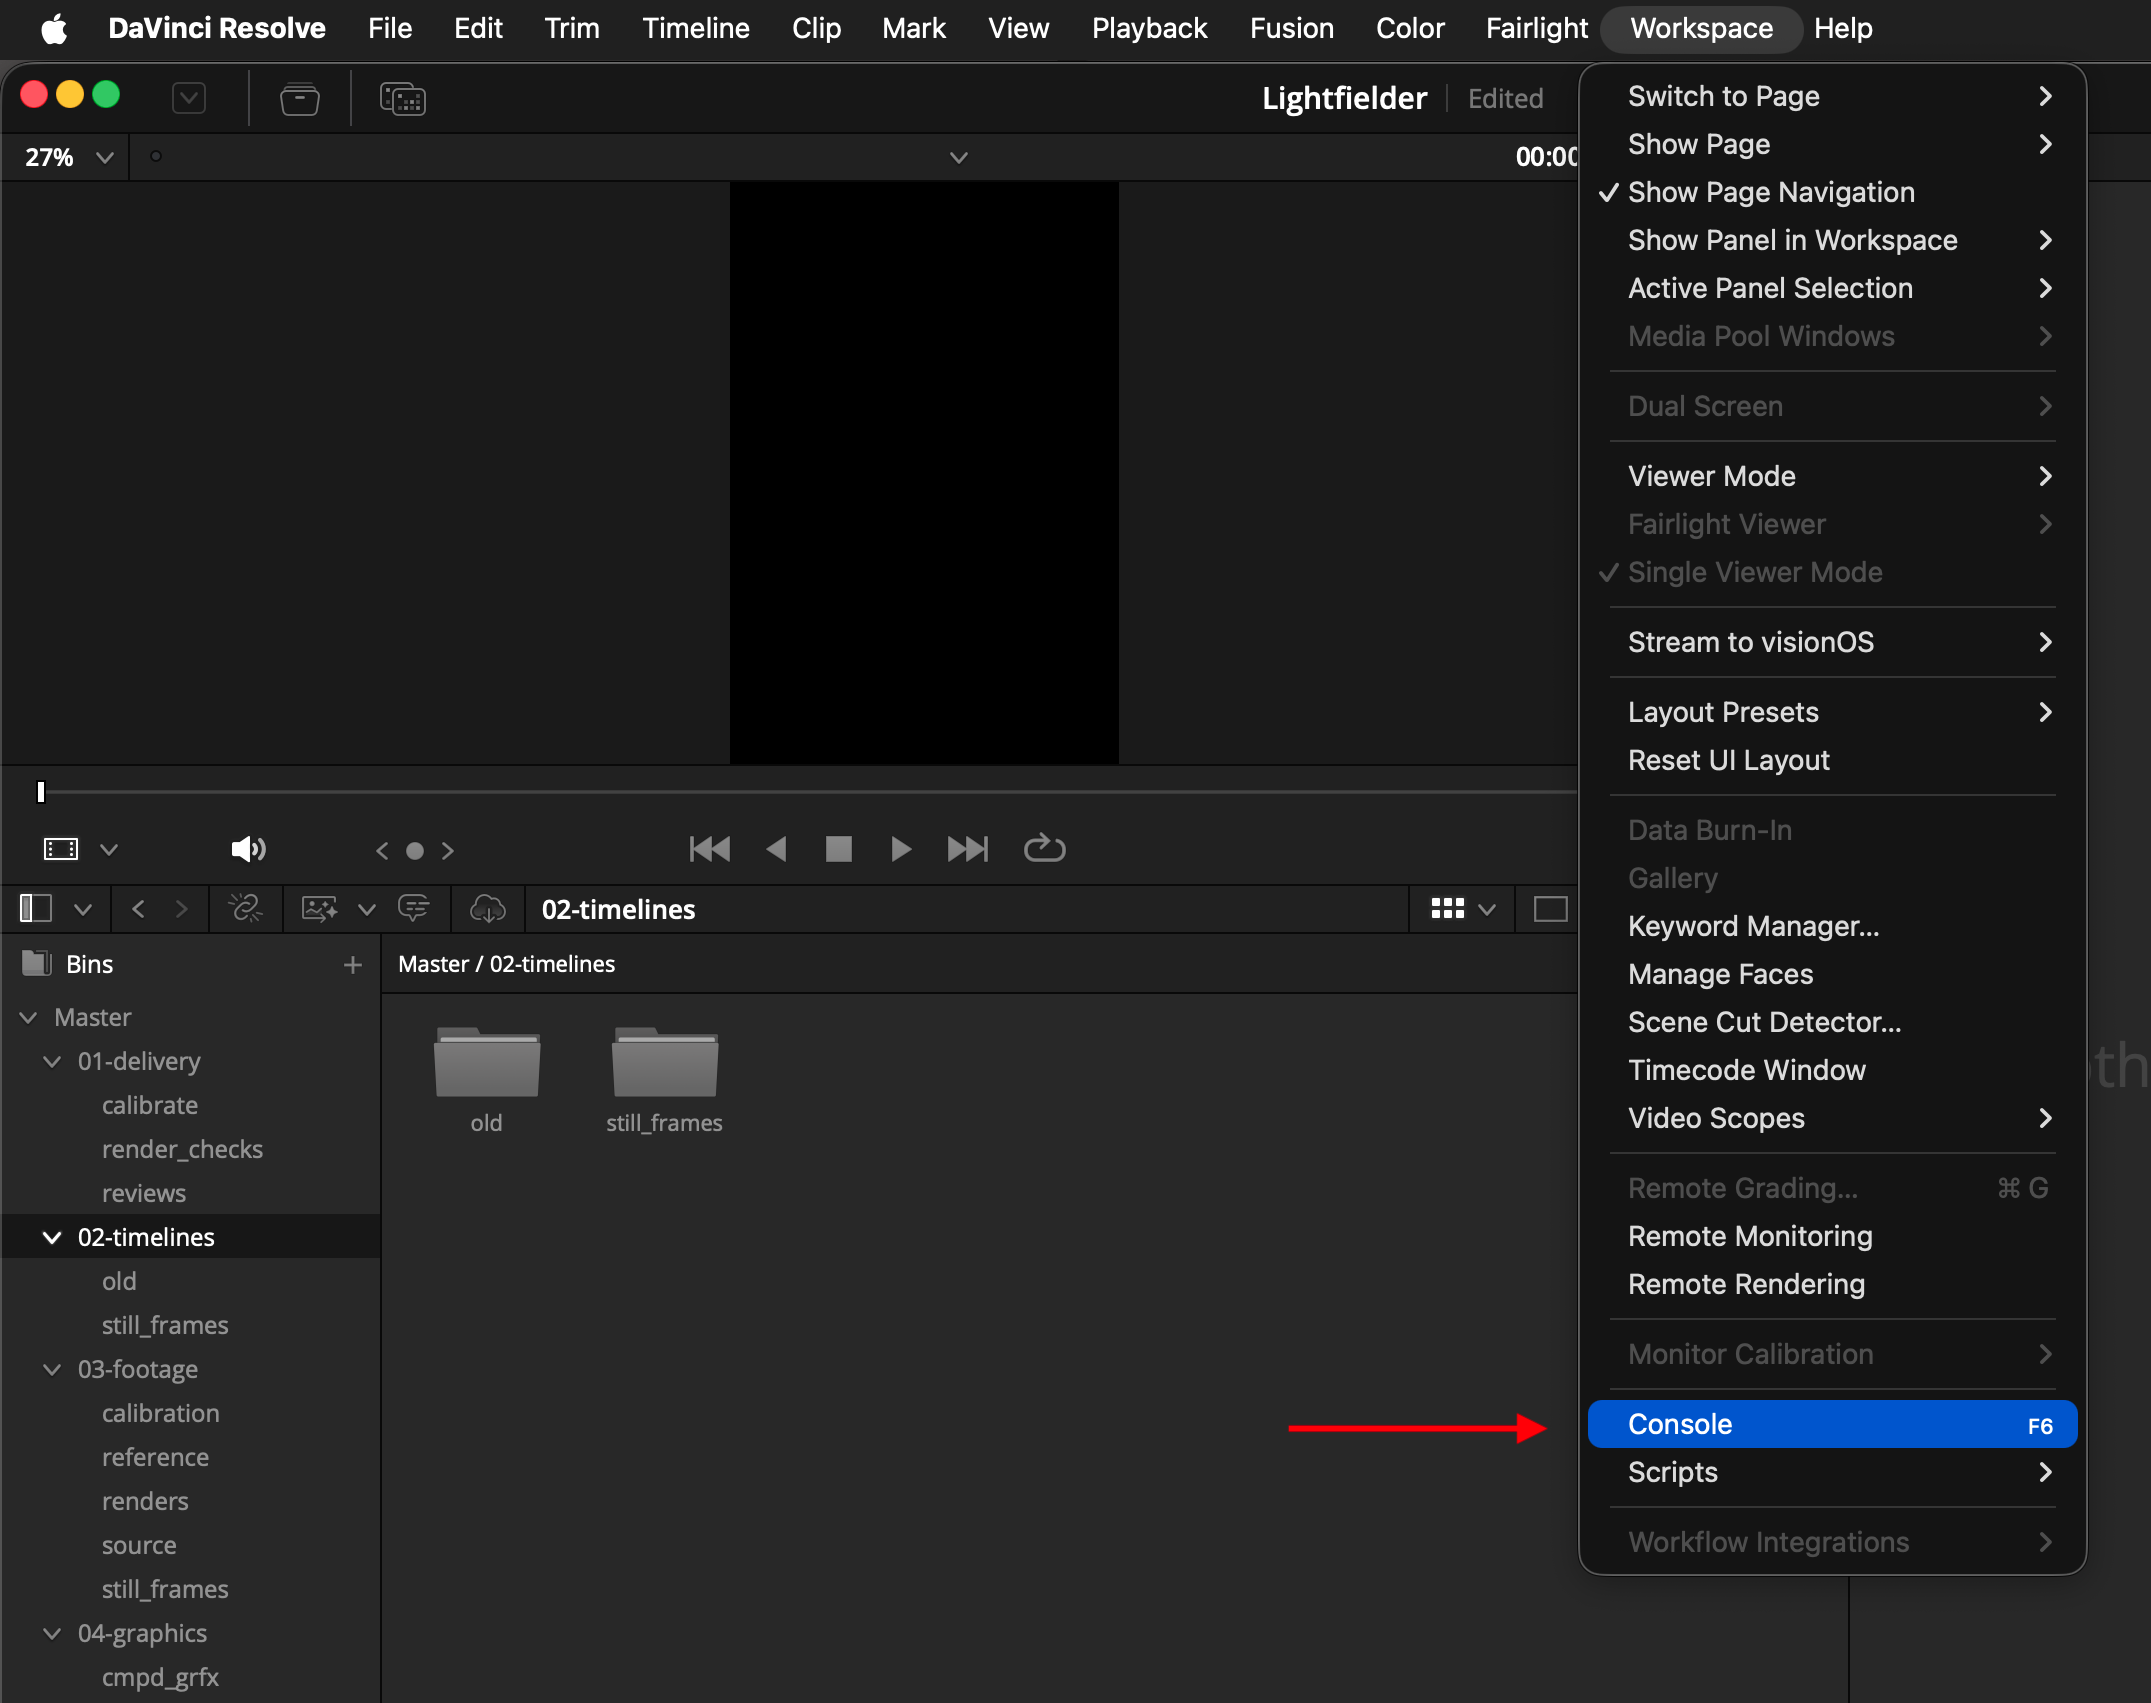Open the Apple menu
Screen dimensions: 2151x1703
[x=54, y=28]
